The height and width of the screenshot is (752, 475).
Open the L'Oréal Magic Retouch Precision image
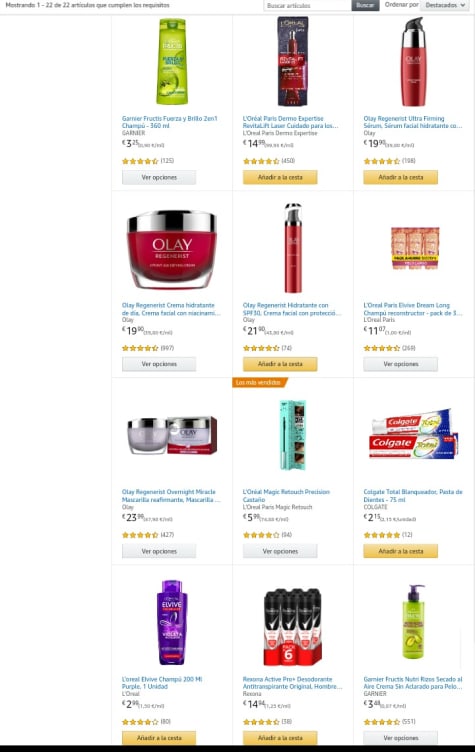(x=292, y=435)
